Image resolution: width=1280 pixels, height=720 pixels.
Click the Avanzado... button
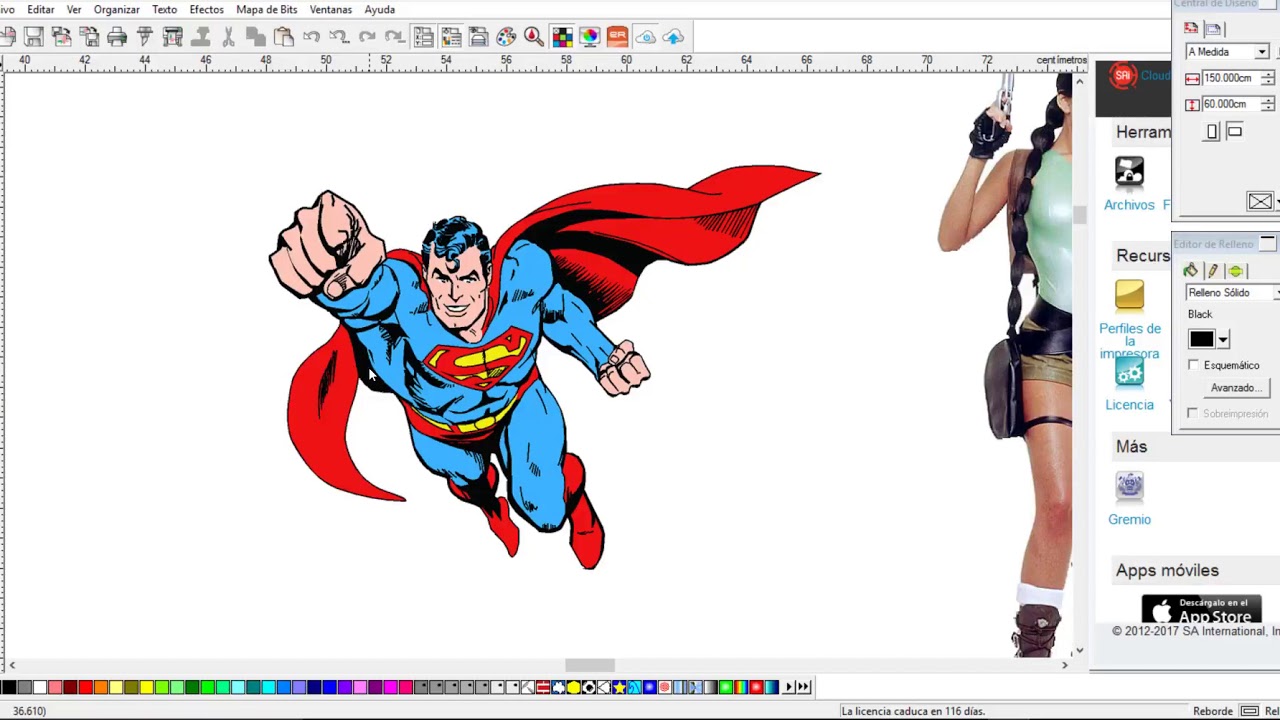click(1236, 388)
